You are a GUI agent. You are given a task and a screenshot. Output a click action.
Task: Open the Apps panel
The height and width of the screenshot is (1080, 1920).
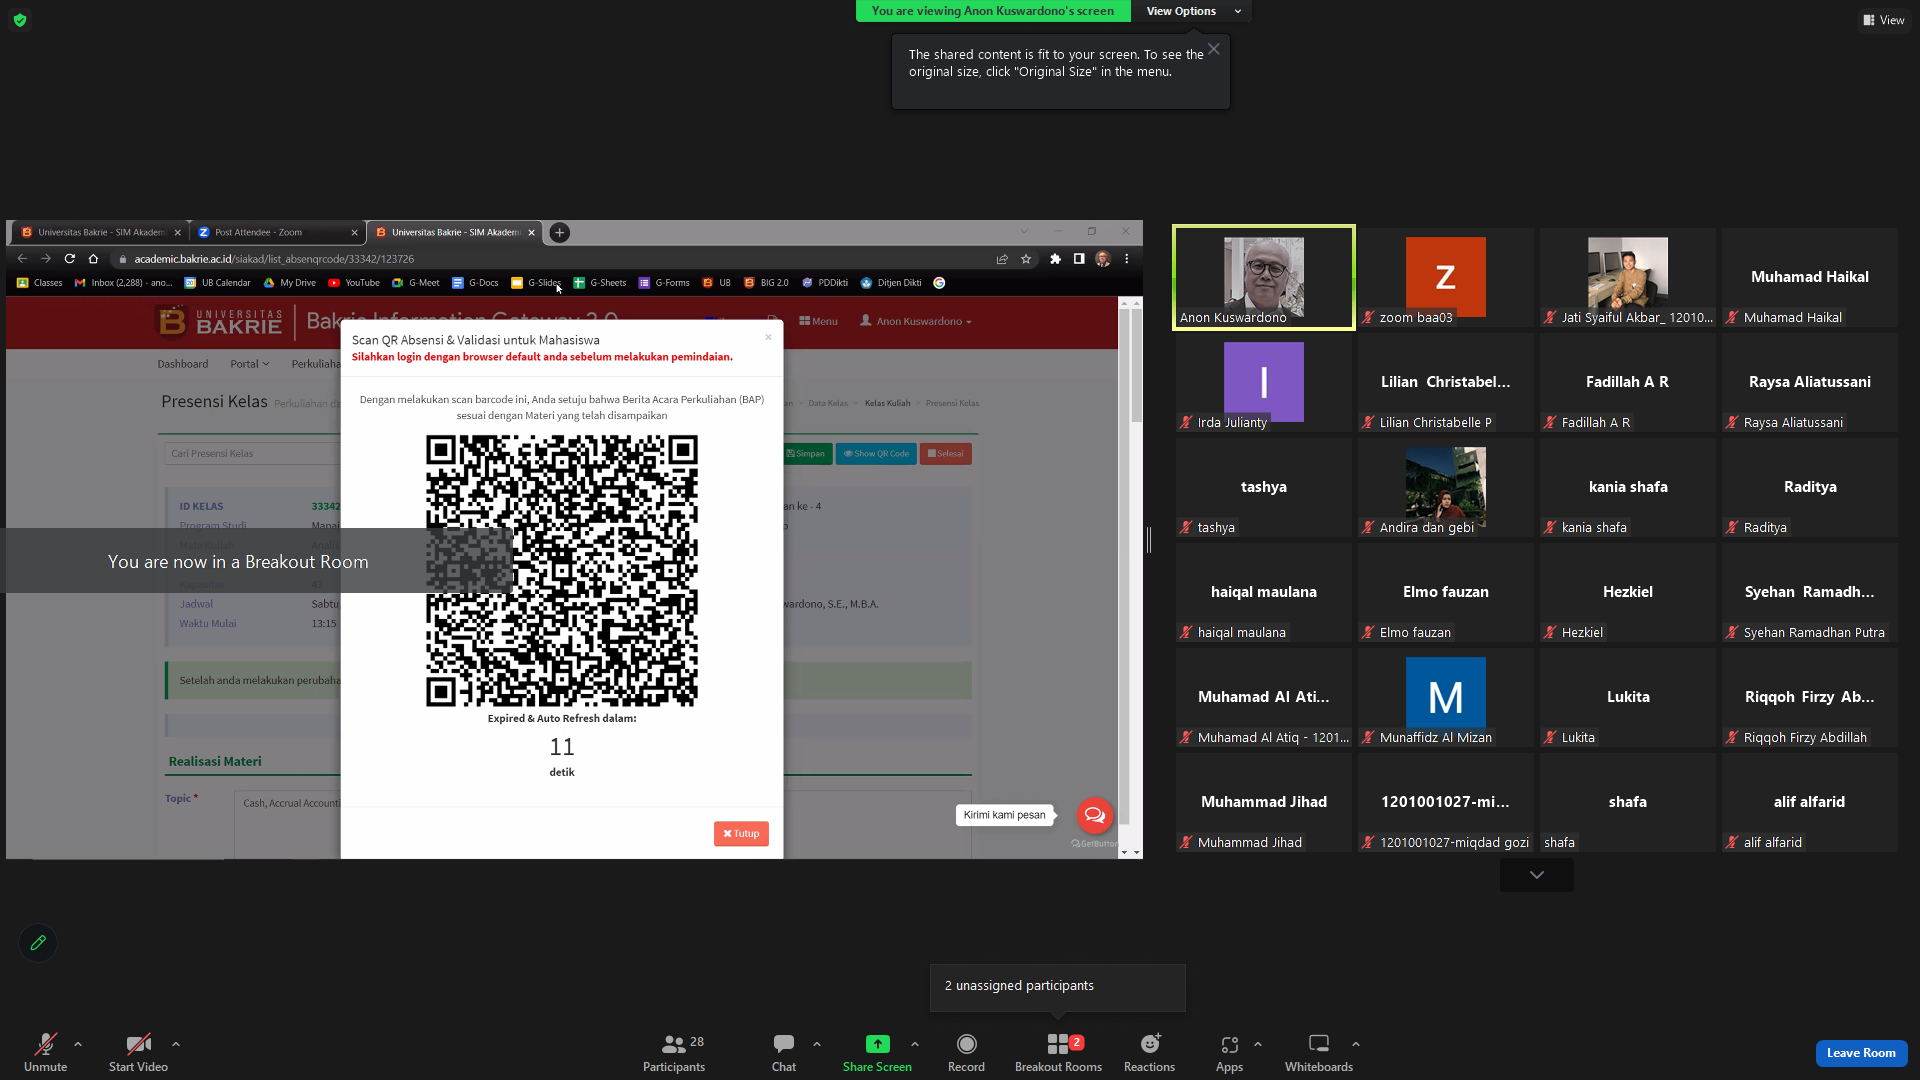click(x=1229, y=1052)
